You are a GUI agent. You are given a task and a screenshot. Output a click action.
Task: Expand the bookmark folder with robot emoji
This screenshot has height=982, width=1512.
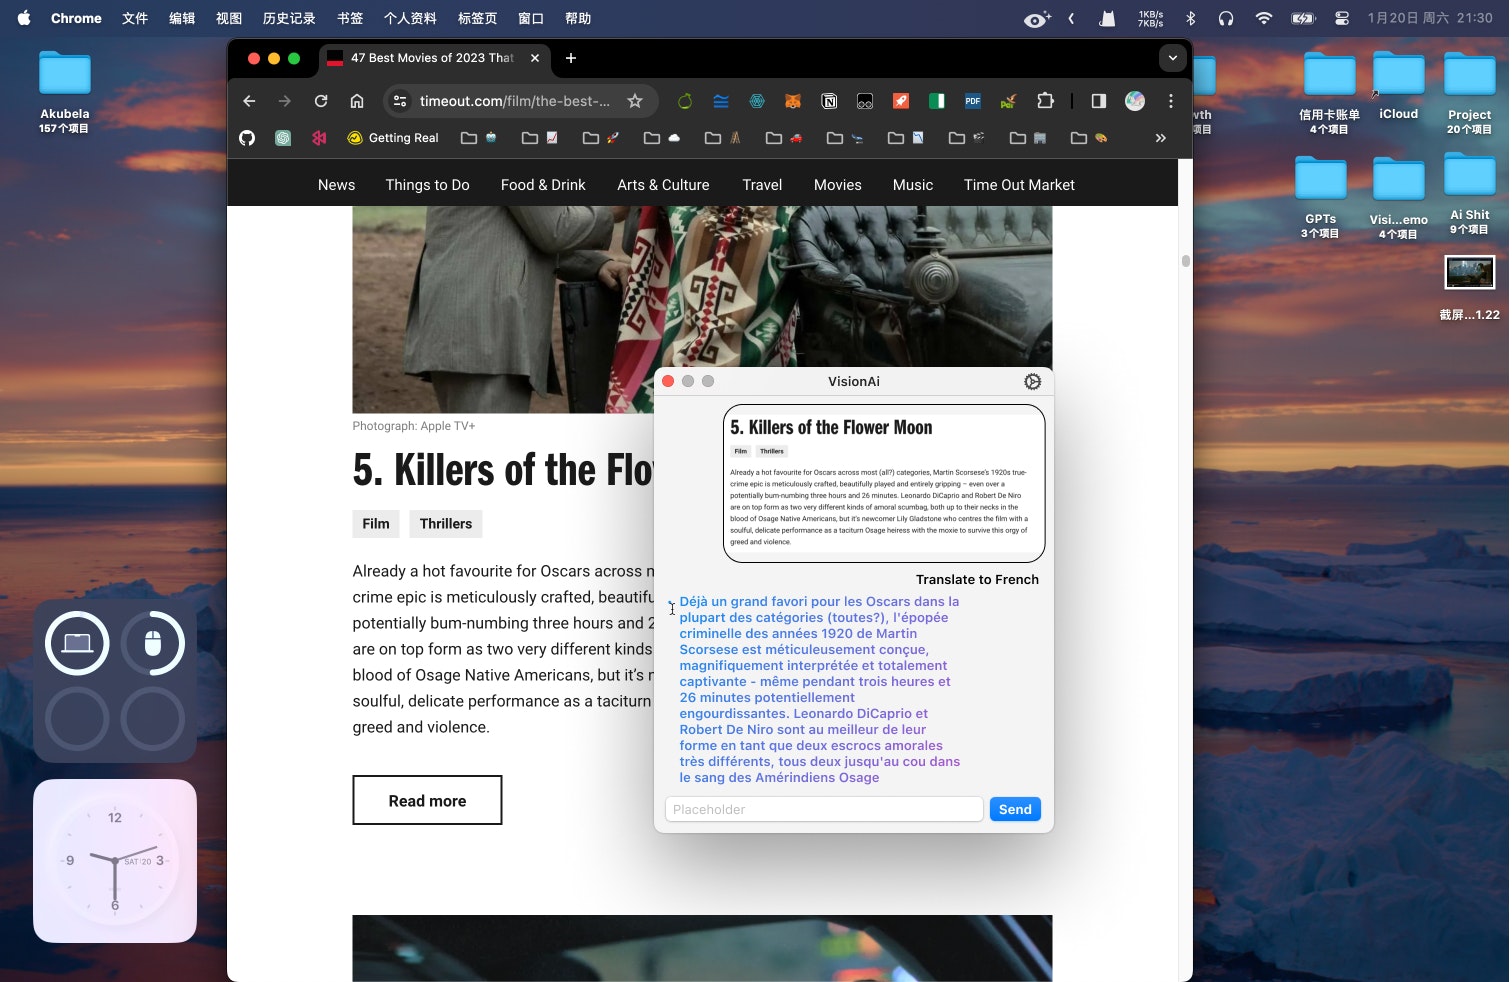[479, 138]
